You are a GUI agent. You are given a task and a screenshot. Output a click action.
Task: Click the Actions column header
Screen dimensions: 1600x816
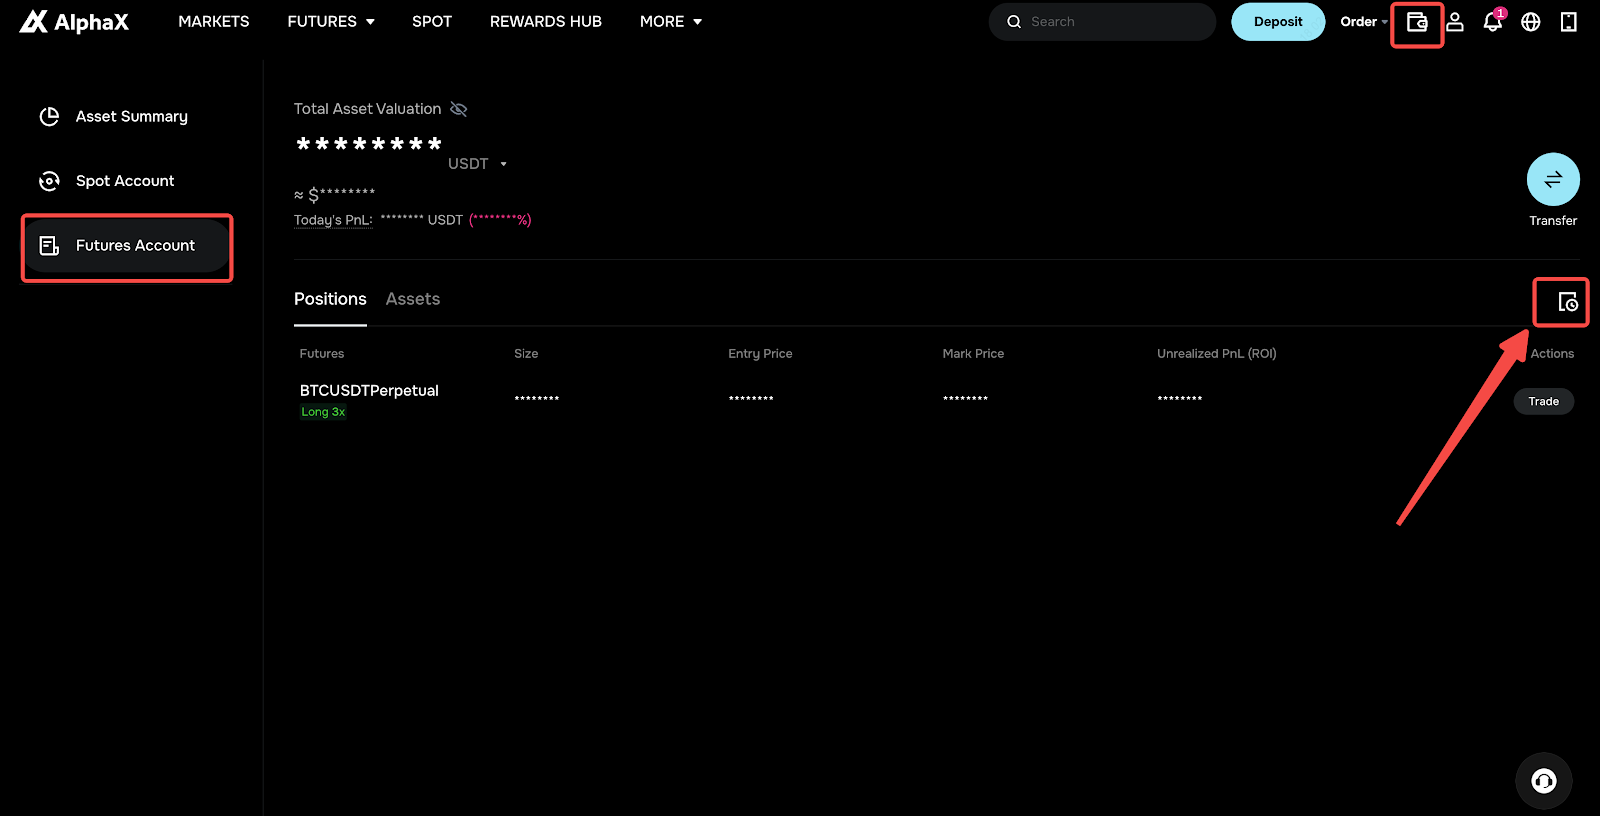click(x=1552, y=354)
